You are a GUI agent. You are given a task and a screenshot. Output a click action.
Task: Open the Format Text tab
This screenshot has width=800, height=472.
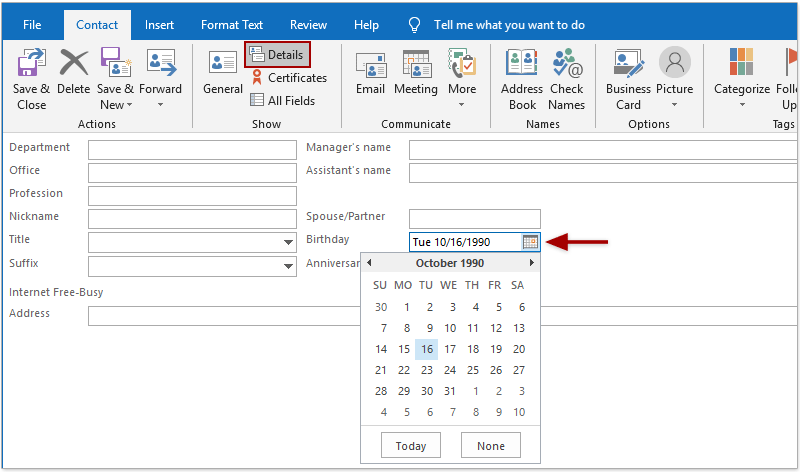click(x=232, y=25)
